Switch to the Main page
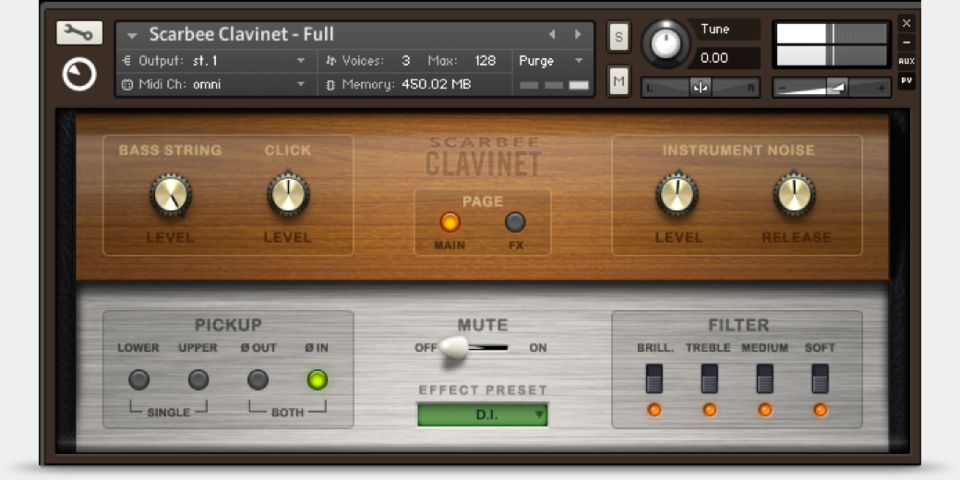Screen dimensions: 960x480 point(450,222)
